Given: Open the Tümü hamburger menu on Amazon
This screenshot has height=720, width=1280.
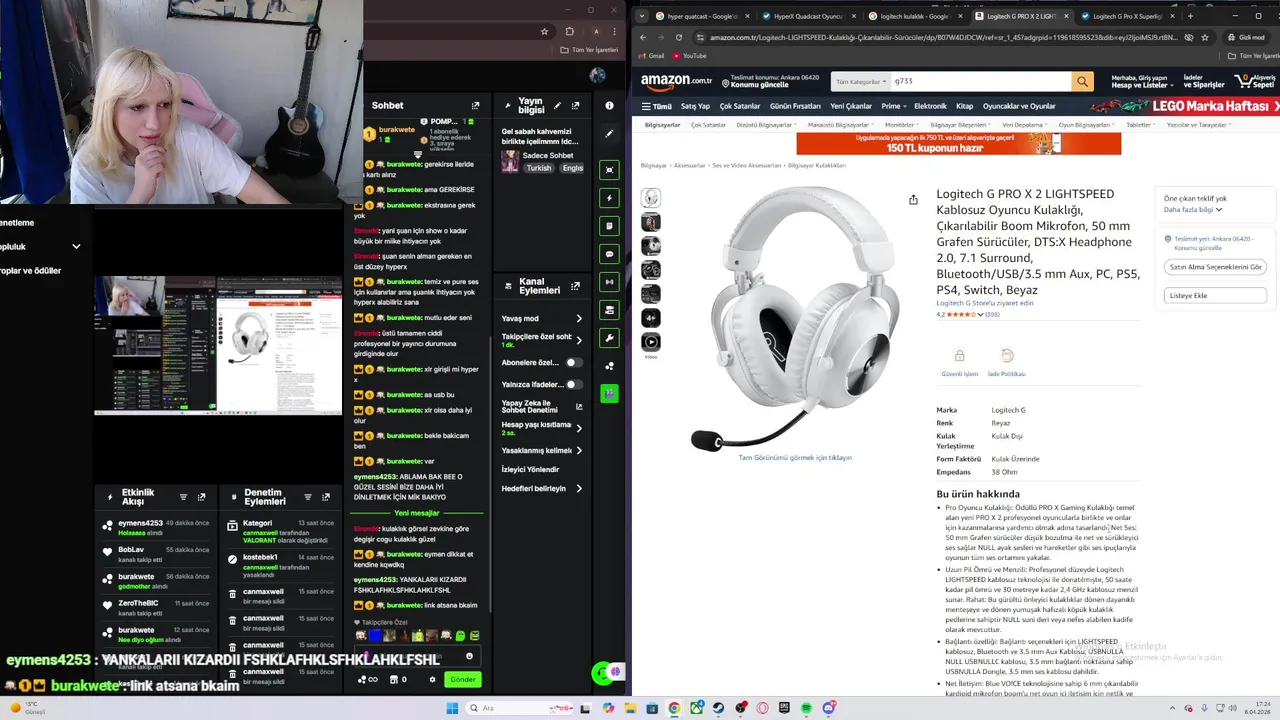Looking at the screenshot, I should (x=656, y=106).
